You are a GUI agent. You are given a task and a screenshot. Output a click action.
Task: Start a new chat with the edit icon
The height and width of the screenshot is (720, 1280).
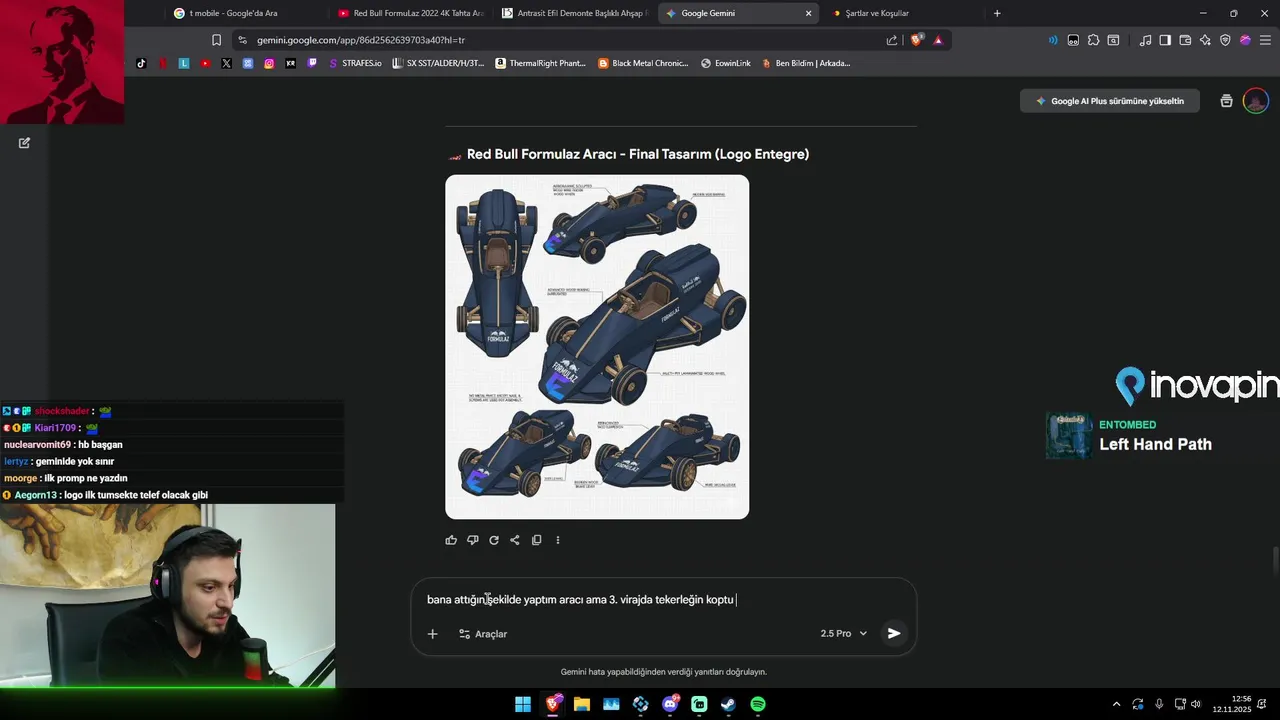24,143
